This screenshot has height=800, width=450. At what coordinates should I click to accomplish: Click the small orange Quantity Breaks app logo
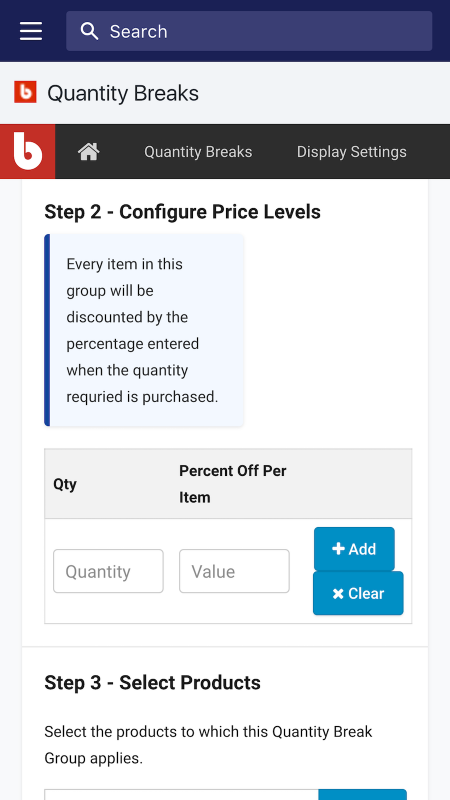pos(25,92)
